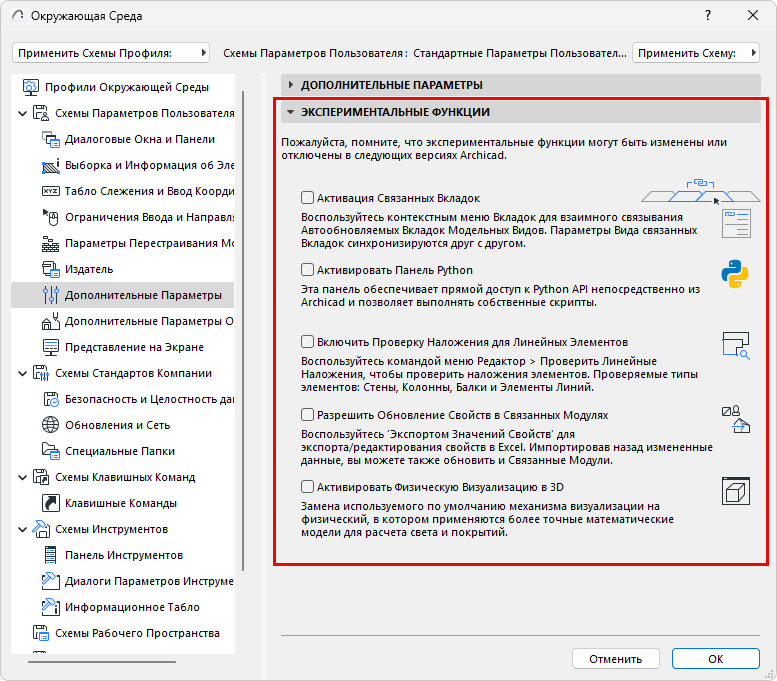Click the Схемы Рабочего Пространства icon
Image resolution: width=777 pixels, height=681 pixels.
(x=41, y=633)
